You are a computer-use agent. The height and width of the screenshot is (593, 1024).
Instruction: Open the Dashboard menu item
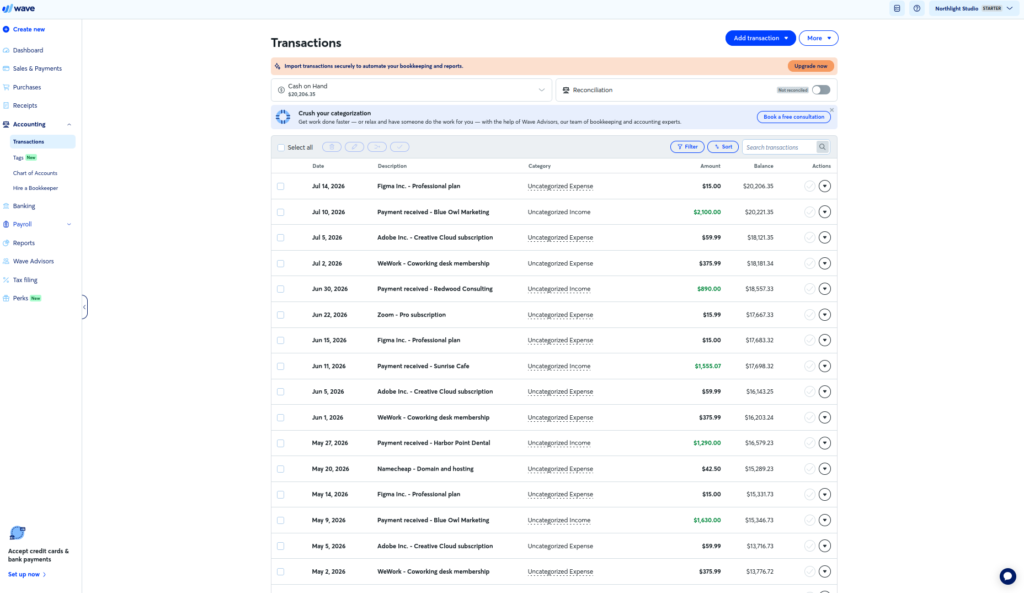pyautogui.click(x=28, y=50)
